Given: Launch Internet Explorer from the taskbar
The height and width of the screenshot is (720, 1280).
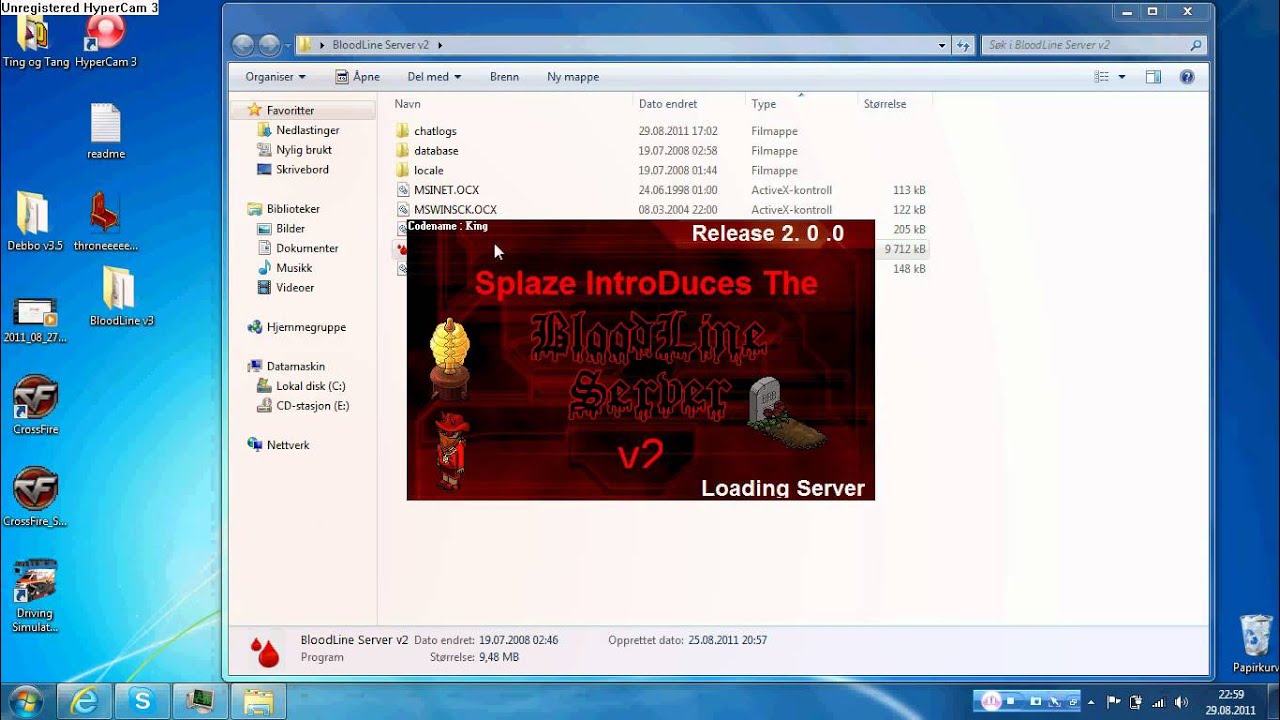Looking at the screenshot, I should pos(84,702).
